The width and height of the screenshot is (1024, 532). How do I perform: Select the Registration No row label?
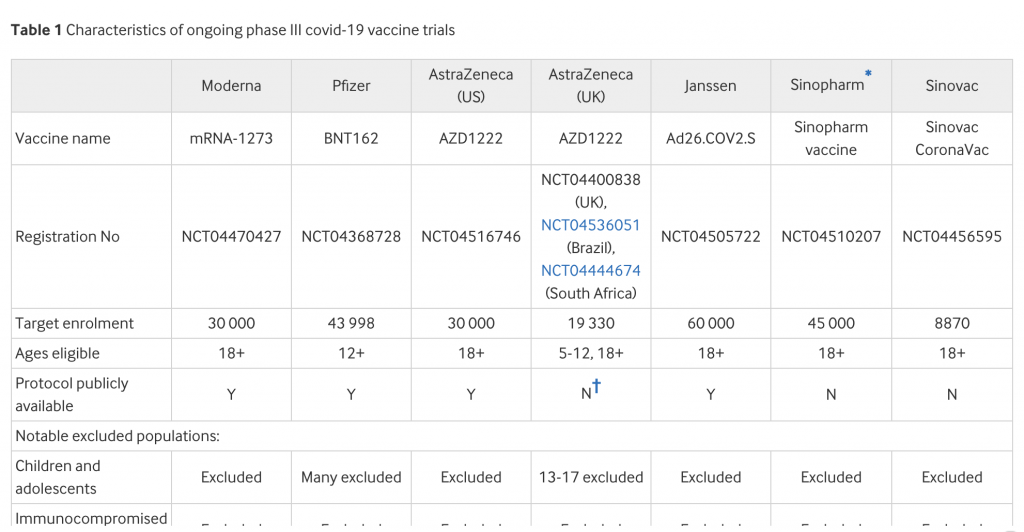coord(67,237)
